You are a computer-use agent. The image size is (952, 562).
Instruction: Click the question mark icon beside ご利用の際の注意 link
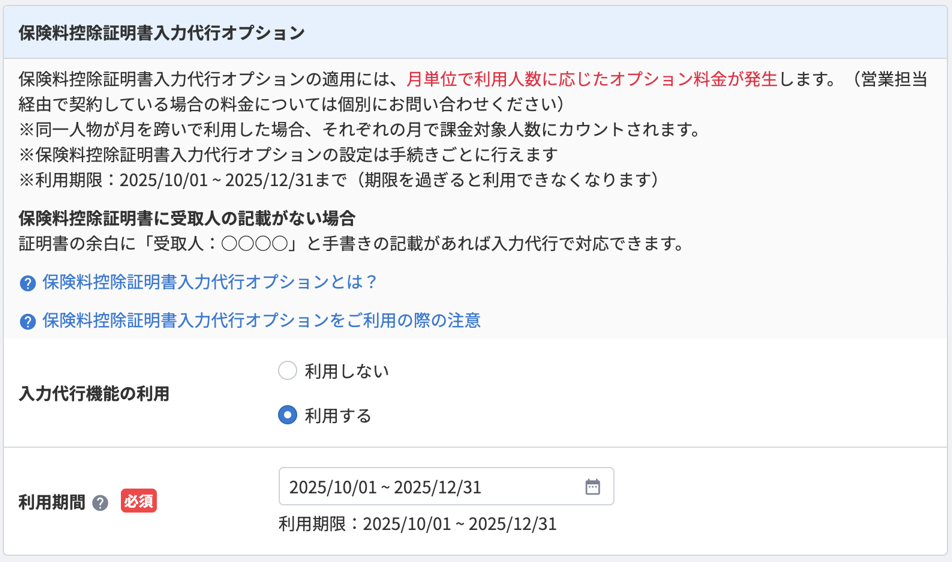click(x=27, y=322)
